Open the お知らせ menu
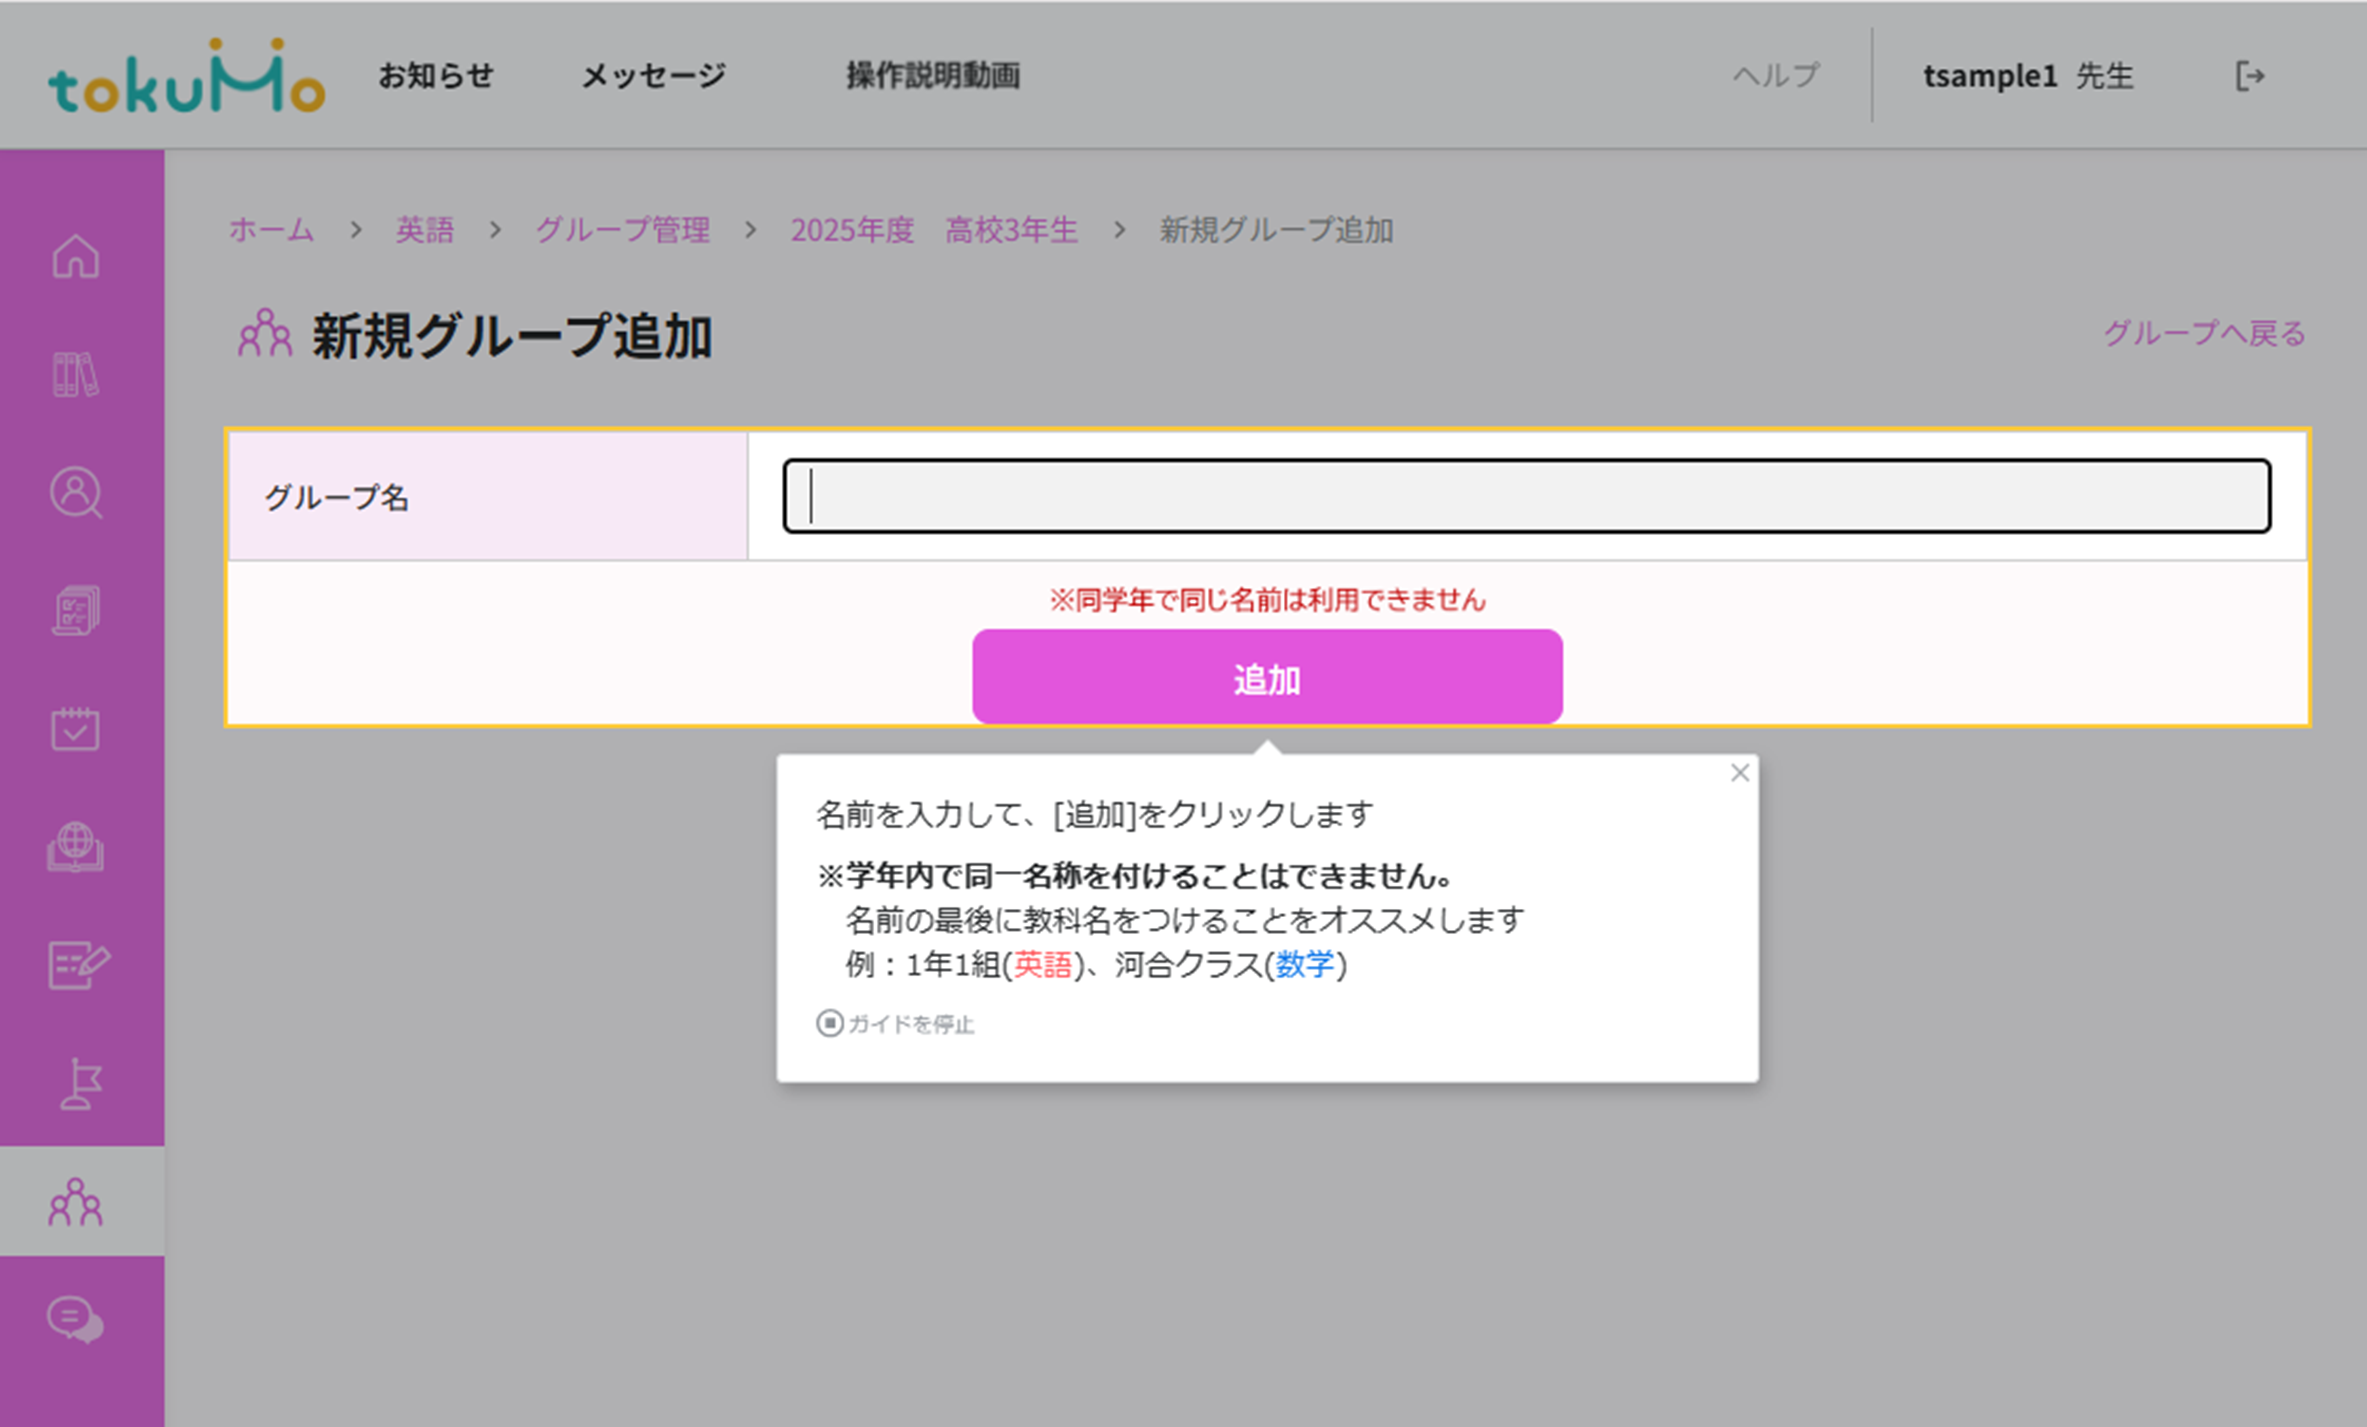This screenshot has width=2367, height=1427. tap(436, 76)
